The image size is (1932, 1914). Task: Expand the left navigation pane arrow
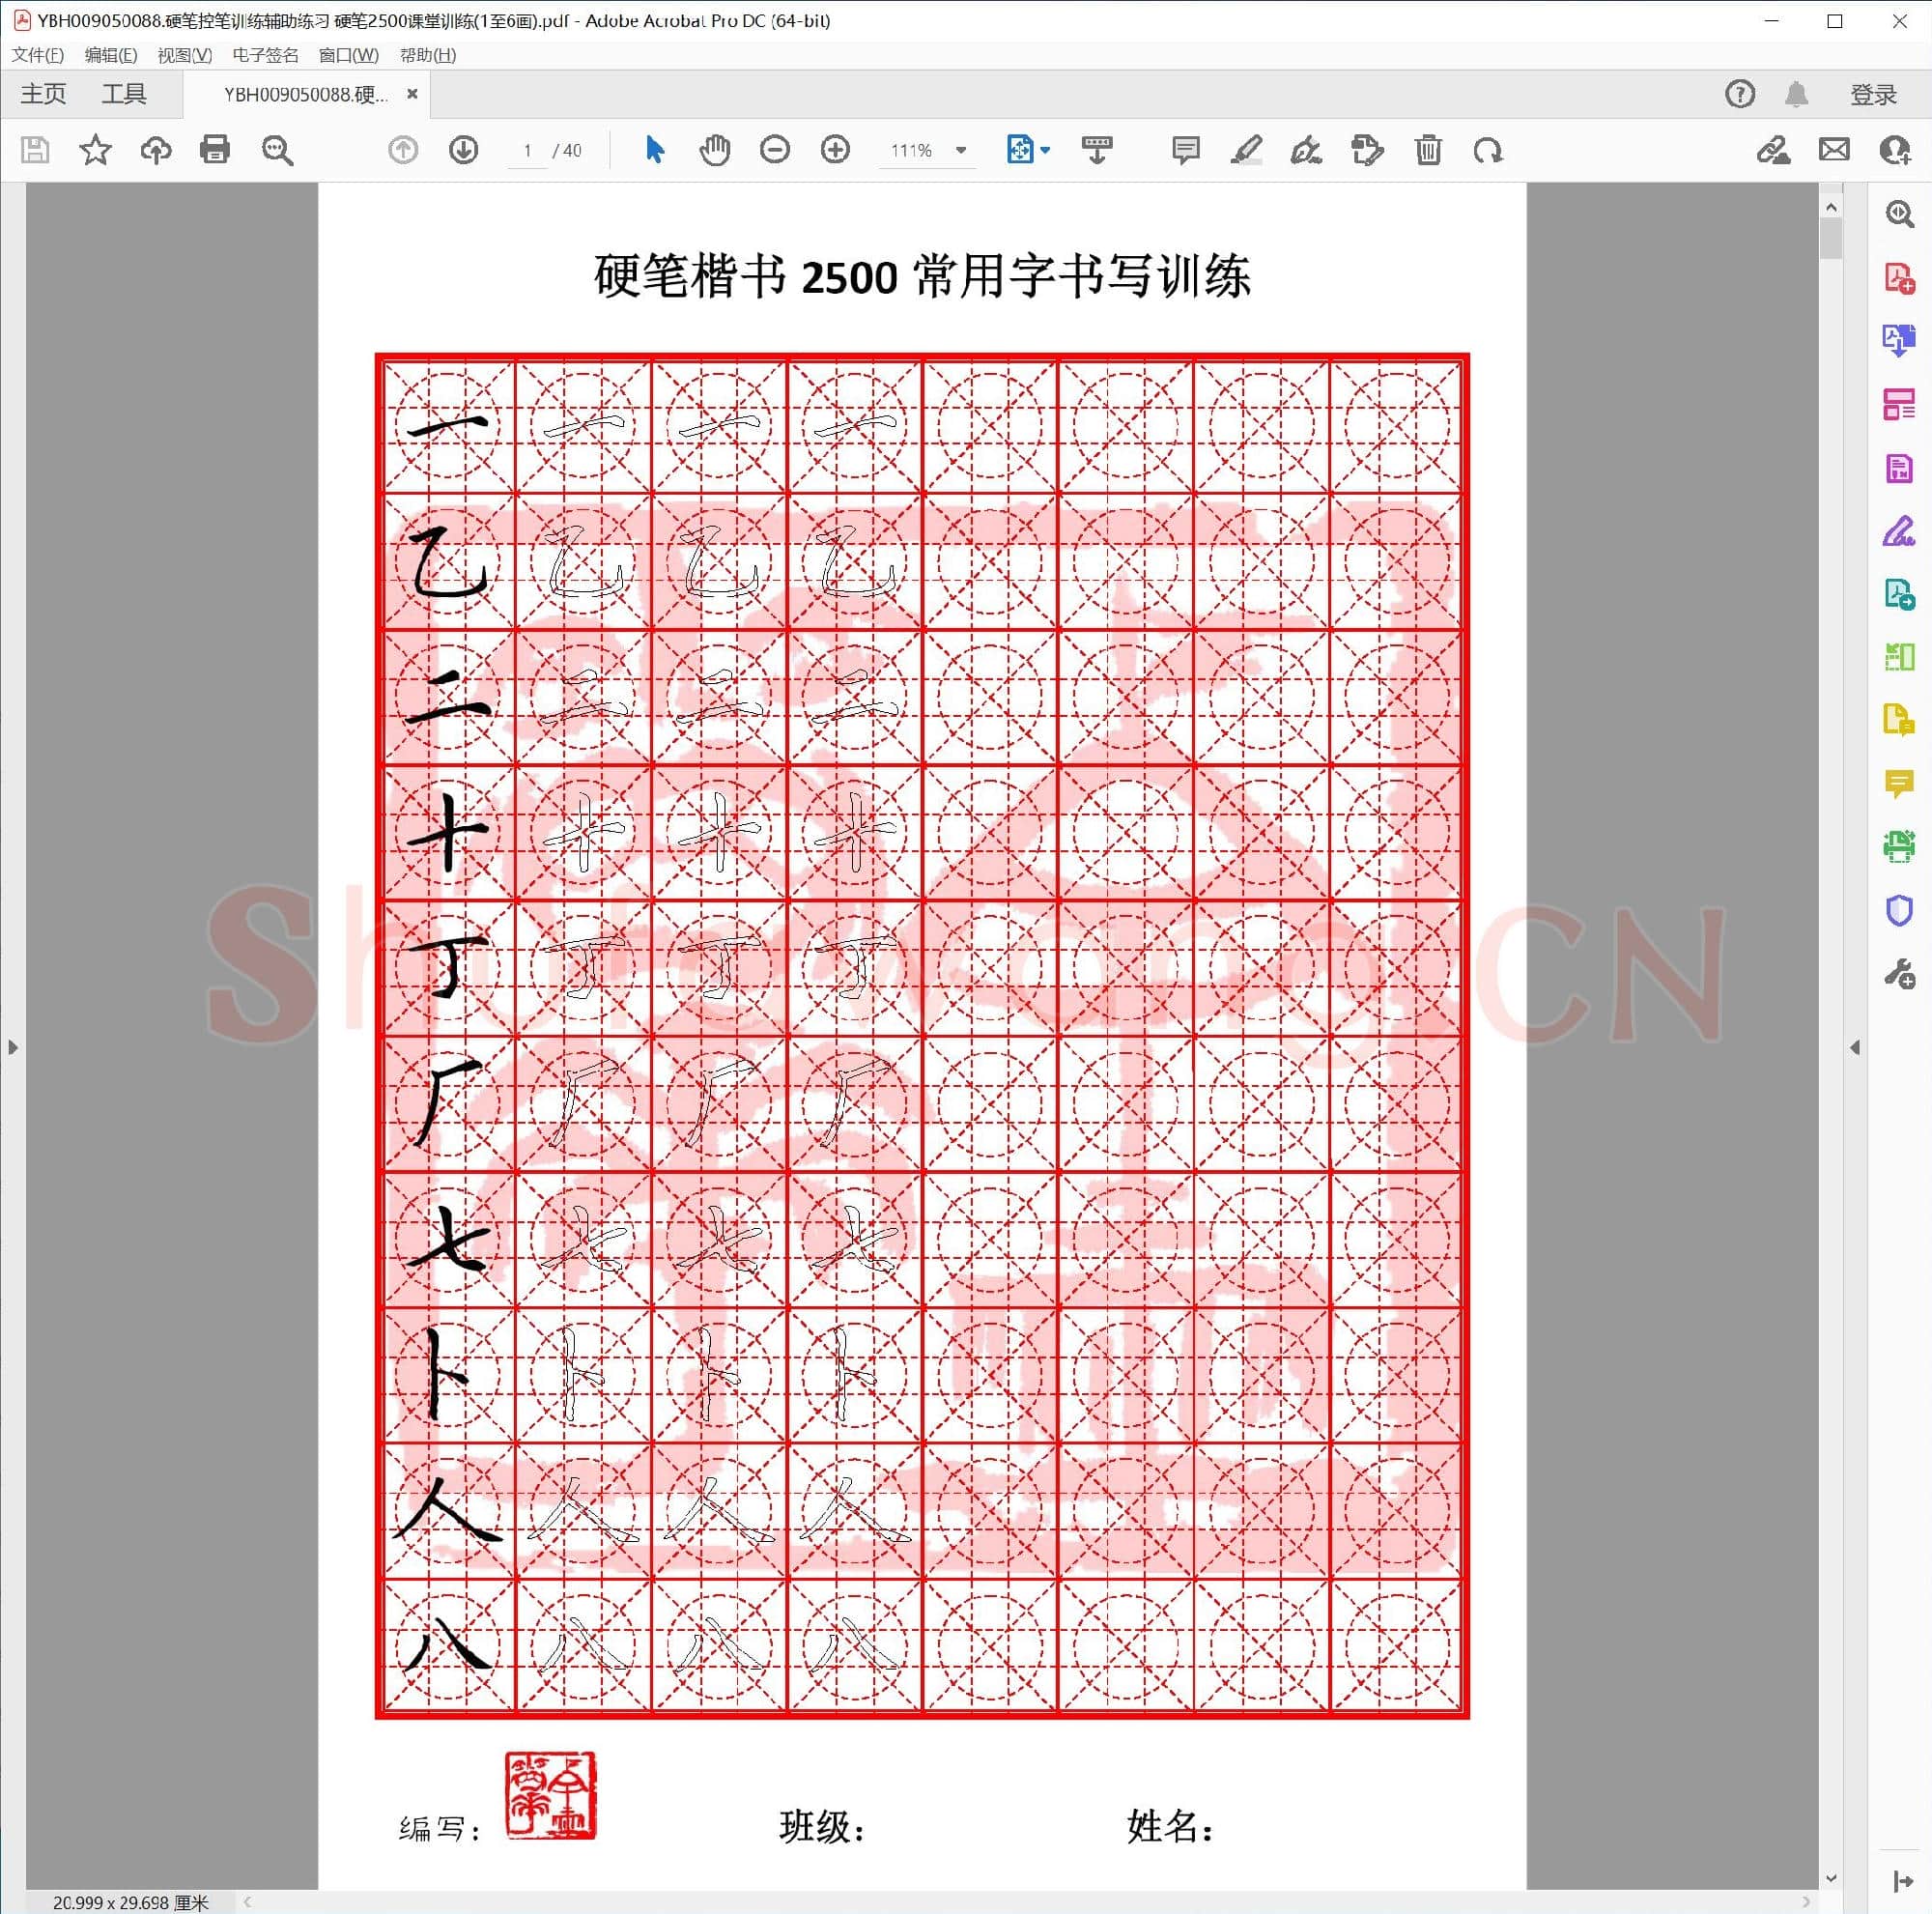(x=13, y=1047)
